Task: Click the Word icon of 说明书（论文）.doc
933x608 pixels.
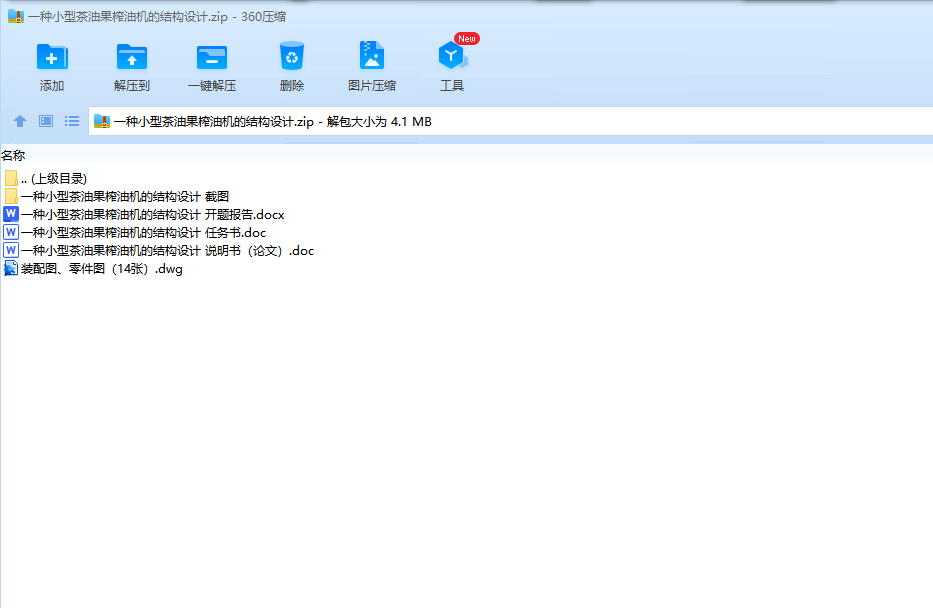Action: click(x=11, y=250)
